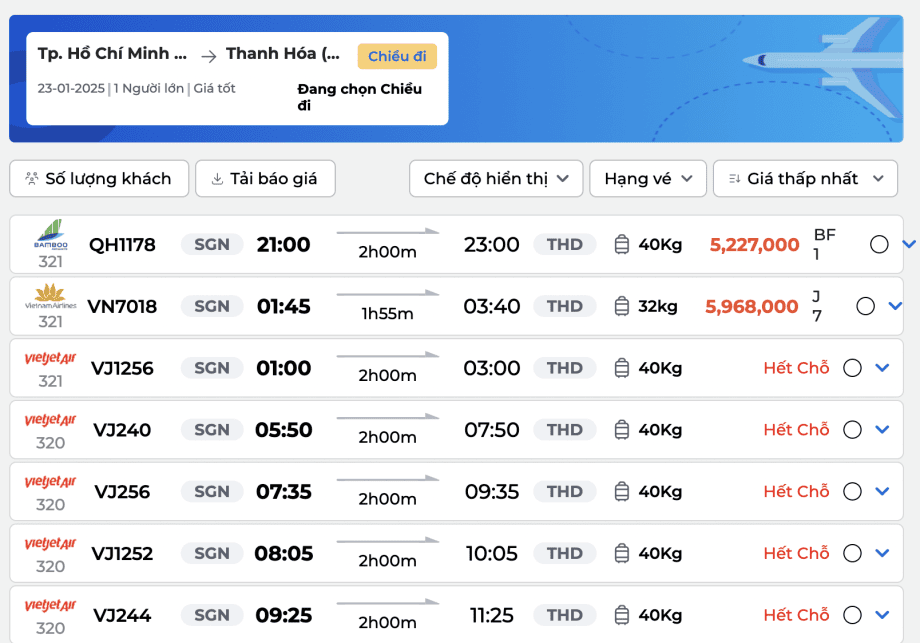Click the sort icon beside Giá thấp nhất
Viewport: 920px width, 643px height.
pos(735,179)
